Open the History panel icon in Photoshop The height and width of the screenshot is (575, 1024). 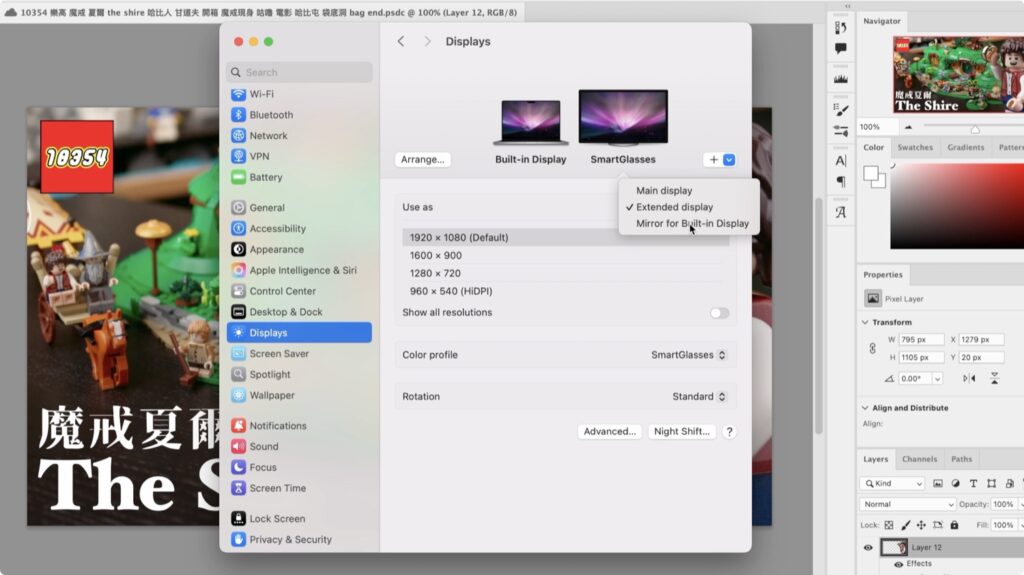pos(840,27)
